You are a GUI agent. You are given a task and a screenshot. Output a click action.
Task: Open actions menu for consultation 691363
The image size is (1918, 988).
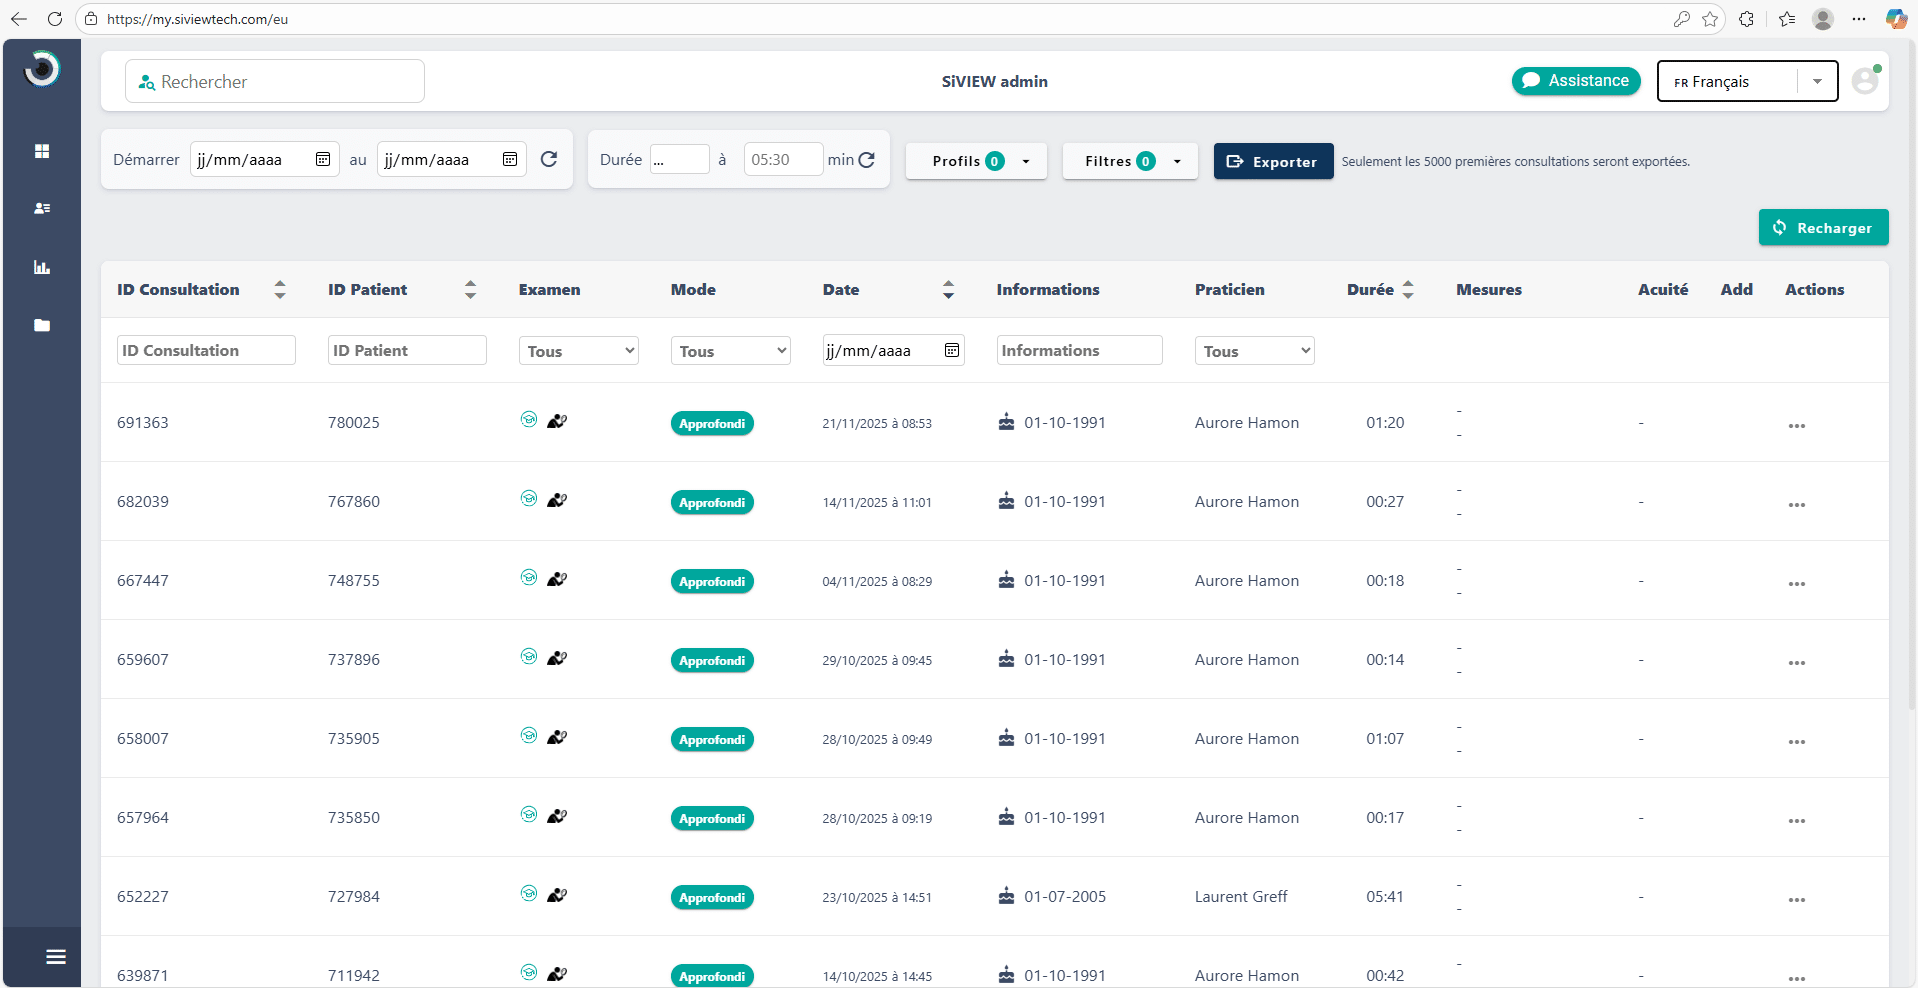pos(1796,425)
